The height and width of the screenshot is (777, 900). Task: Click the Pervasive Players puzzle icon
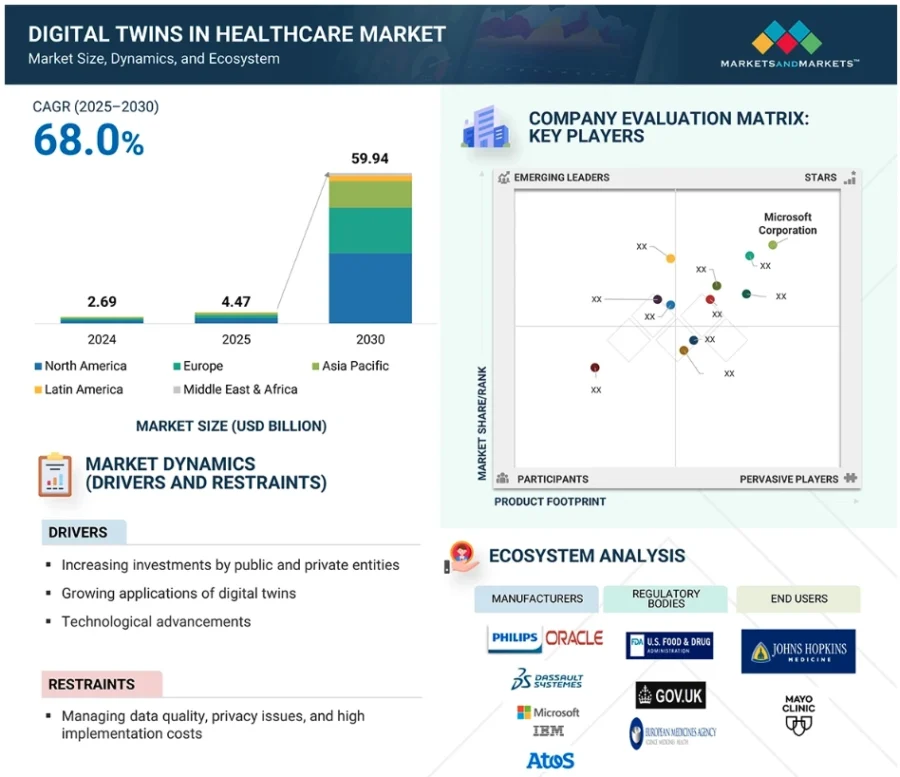click(851, 478)
